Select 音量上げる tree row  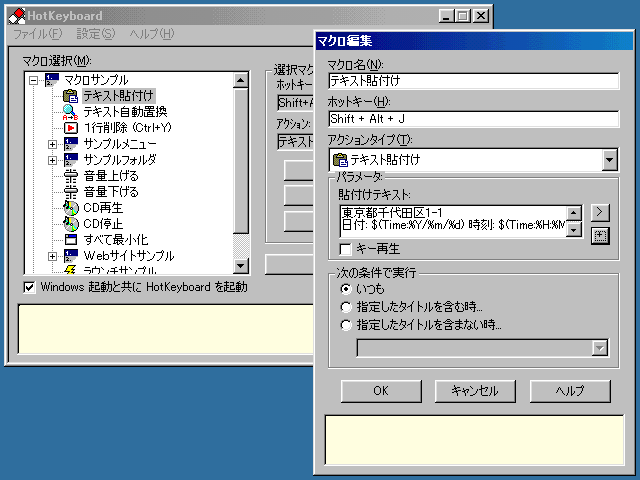pos(111,176)
